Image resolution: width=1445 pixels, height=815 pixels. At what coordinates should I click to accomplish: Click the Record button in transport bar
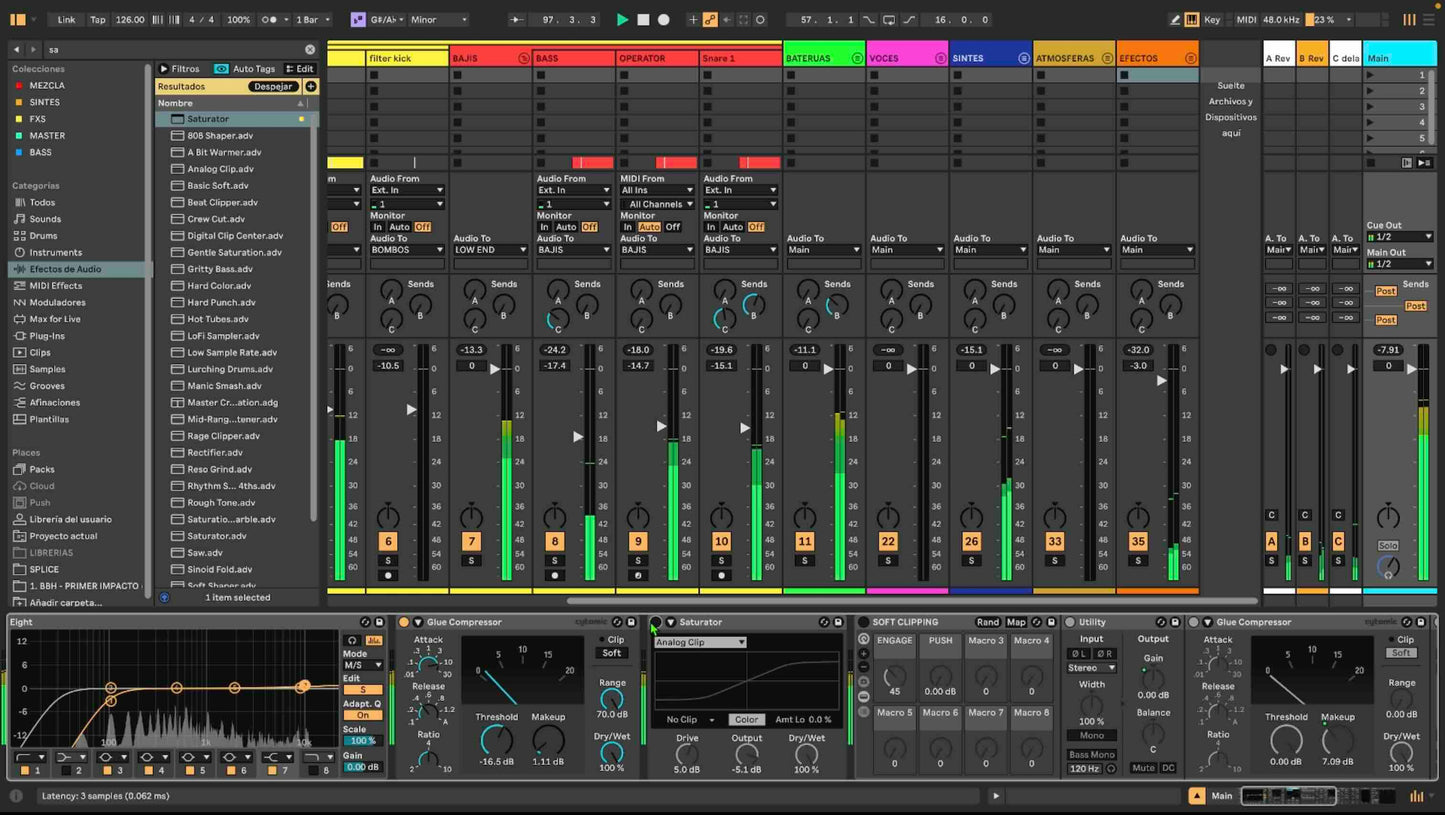(x=663, y=20)
